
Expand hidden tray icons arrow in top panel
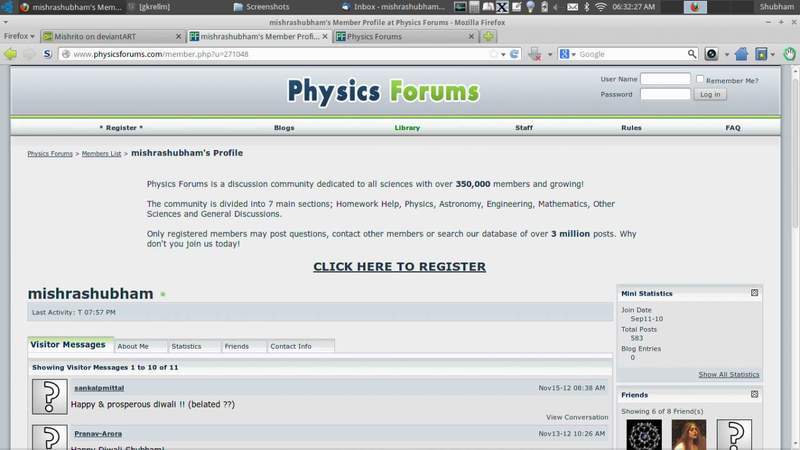pos(556,7)
